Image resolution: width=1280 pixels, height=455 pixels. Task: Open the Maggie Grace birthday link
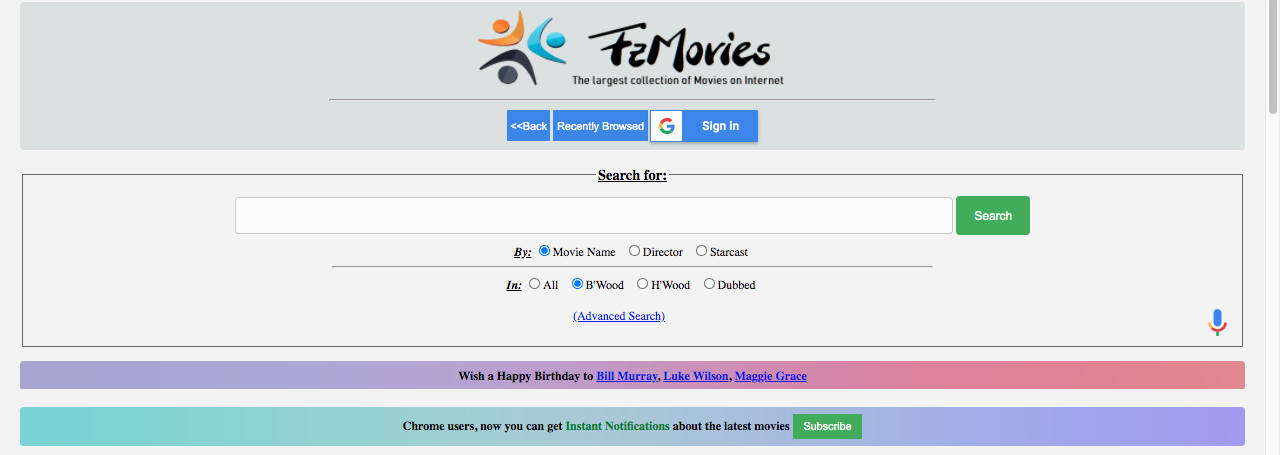click(x=771, y=376)
